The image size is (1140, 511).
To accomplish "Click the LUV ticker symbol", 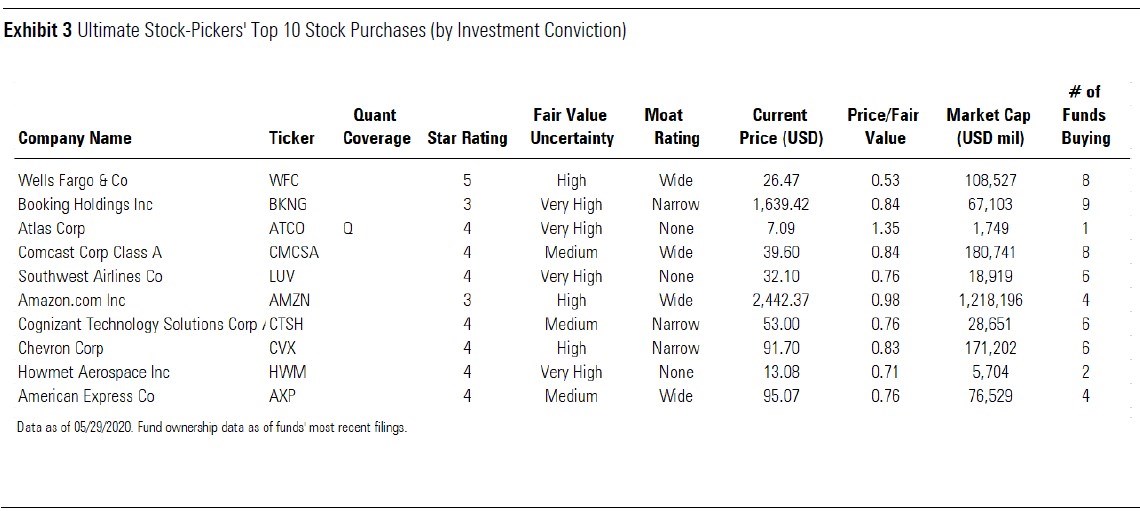I will pyautogui.click(x=283, y=277).
